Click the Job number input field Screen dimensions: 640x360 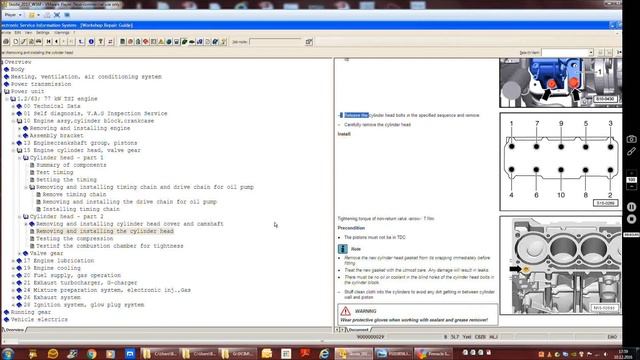(275, 42)
